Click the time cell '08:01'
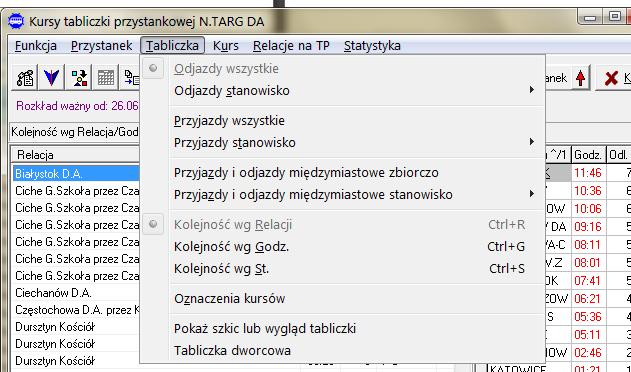The image size is (631, 372). [588, 263]
